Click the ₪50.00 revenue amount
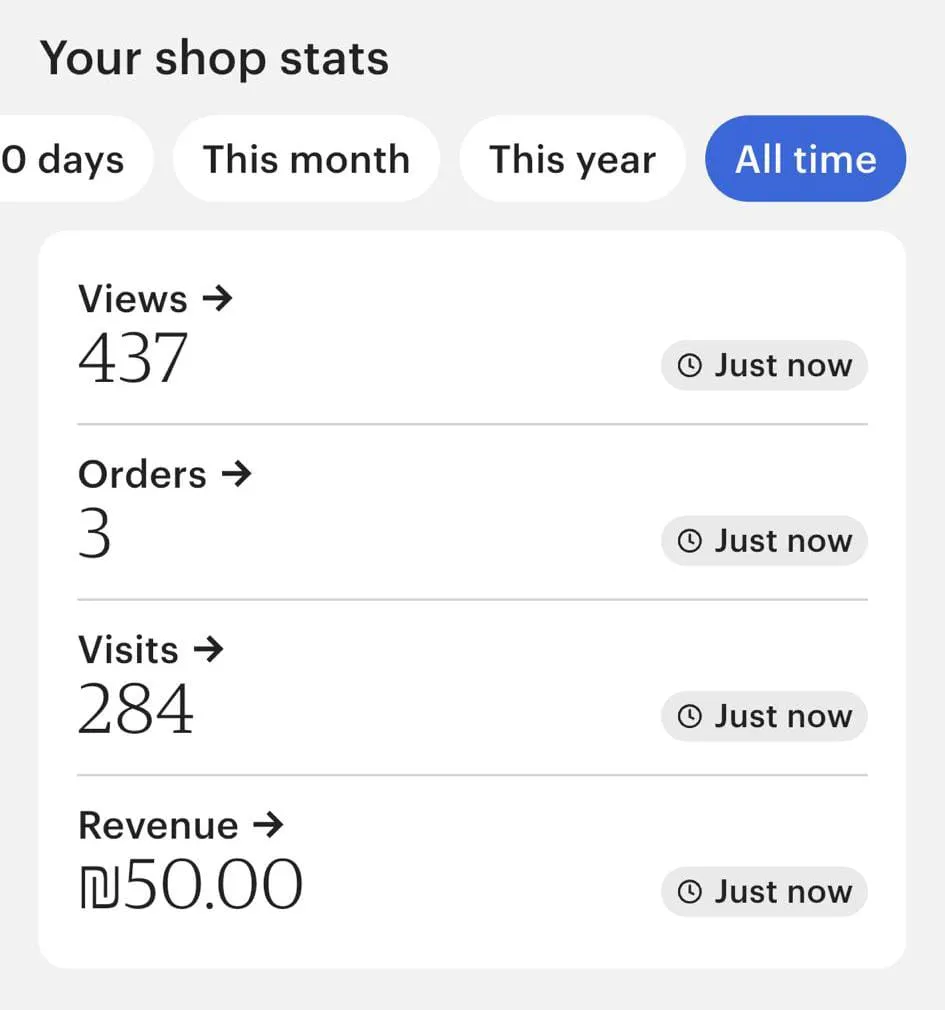The image size is (945, 1010). (x=191, y=885)
